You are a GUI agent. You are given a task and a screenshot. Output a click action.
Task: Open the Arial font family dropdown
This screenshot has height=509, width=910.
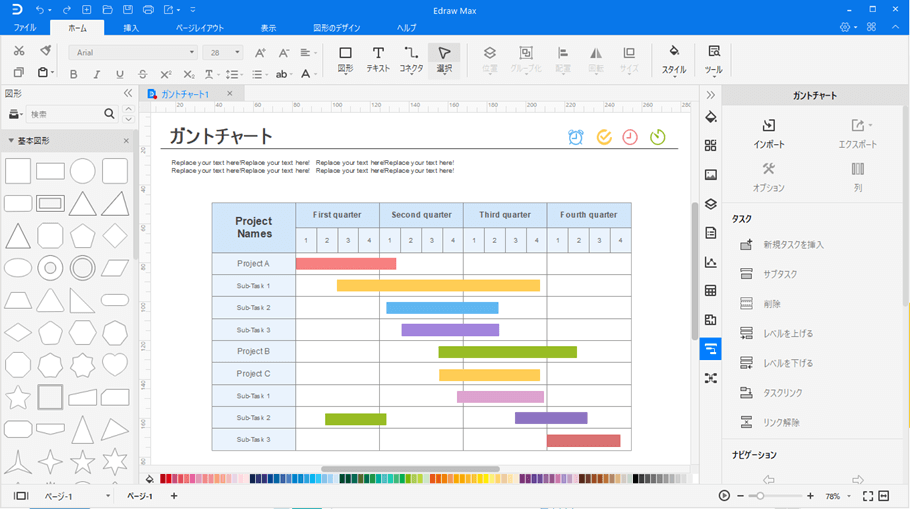pos(135,52)
